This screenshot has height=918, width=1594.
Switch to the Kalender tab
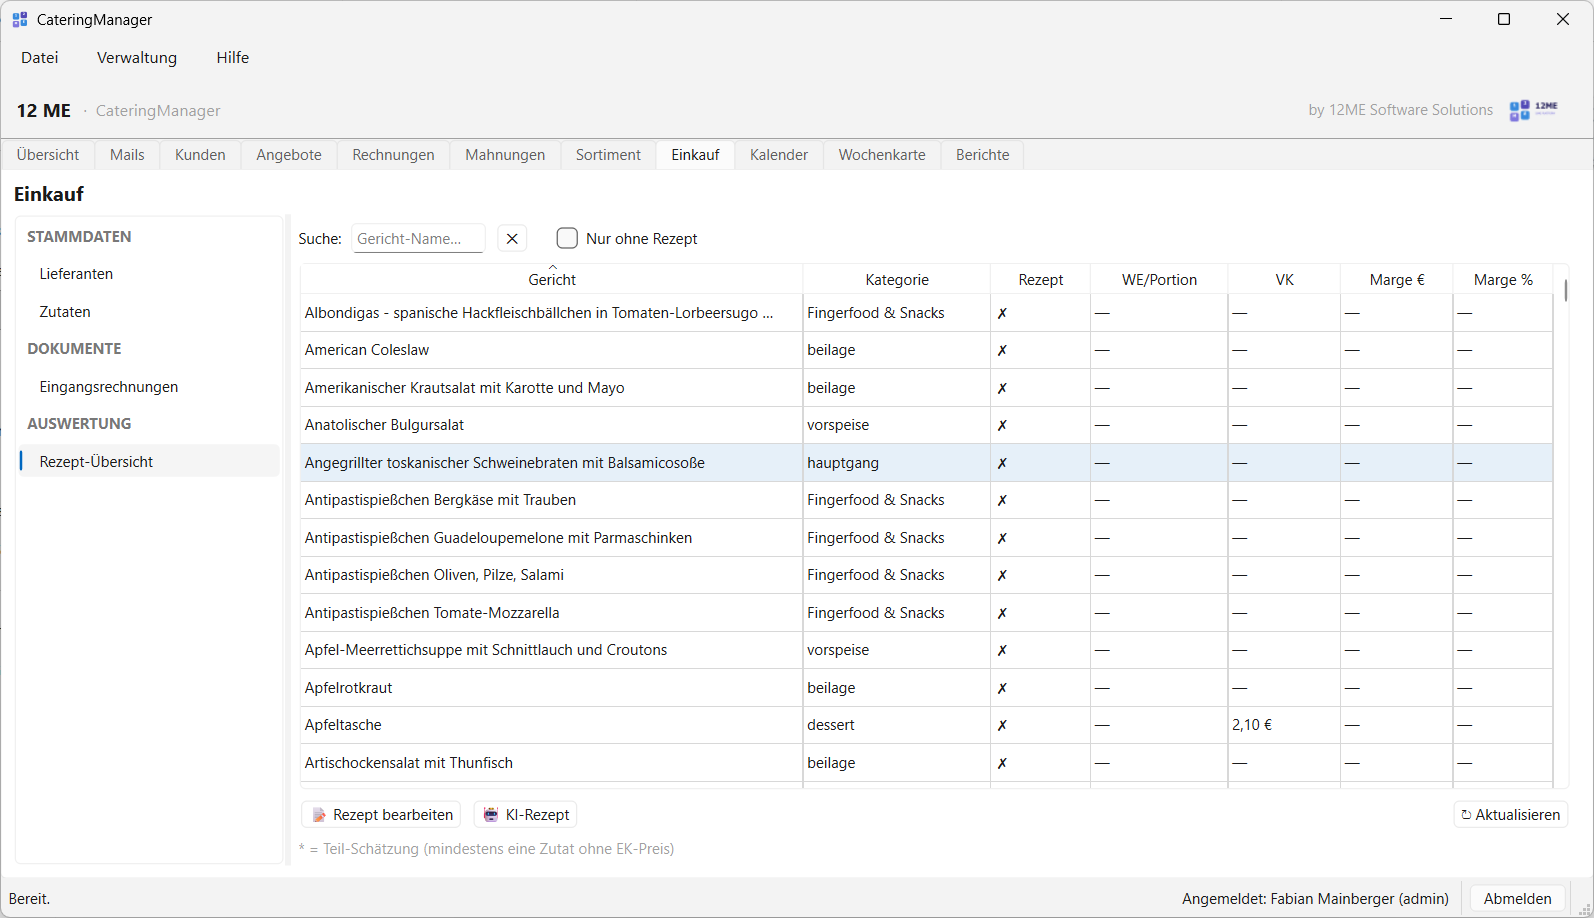point(779,155)
